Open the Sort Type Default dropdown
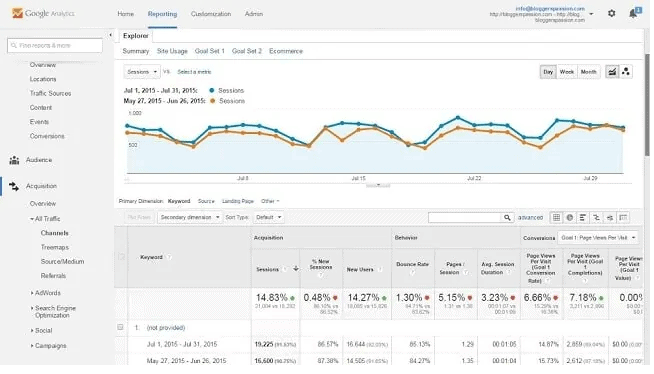Viewport: 654px width, 374px height. [x=268, y=217]
